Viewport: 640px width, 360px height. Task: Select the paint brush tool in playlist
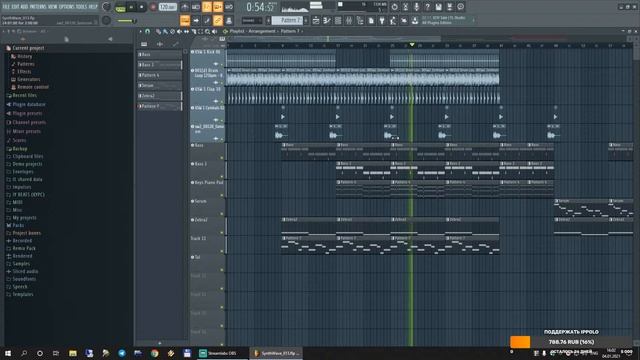pos(165,31)
